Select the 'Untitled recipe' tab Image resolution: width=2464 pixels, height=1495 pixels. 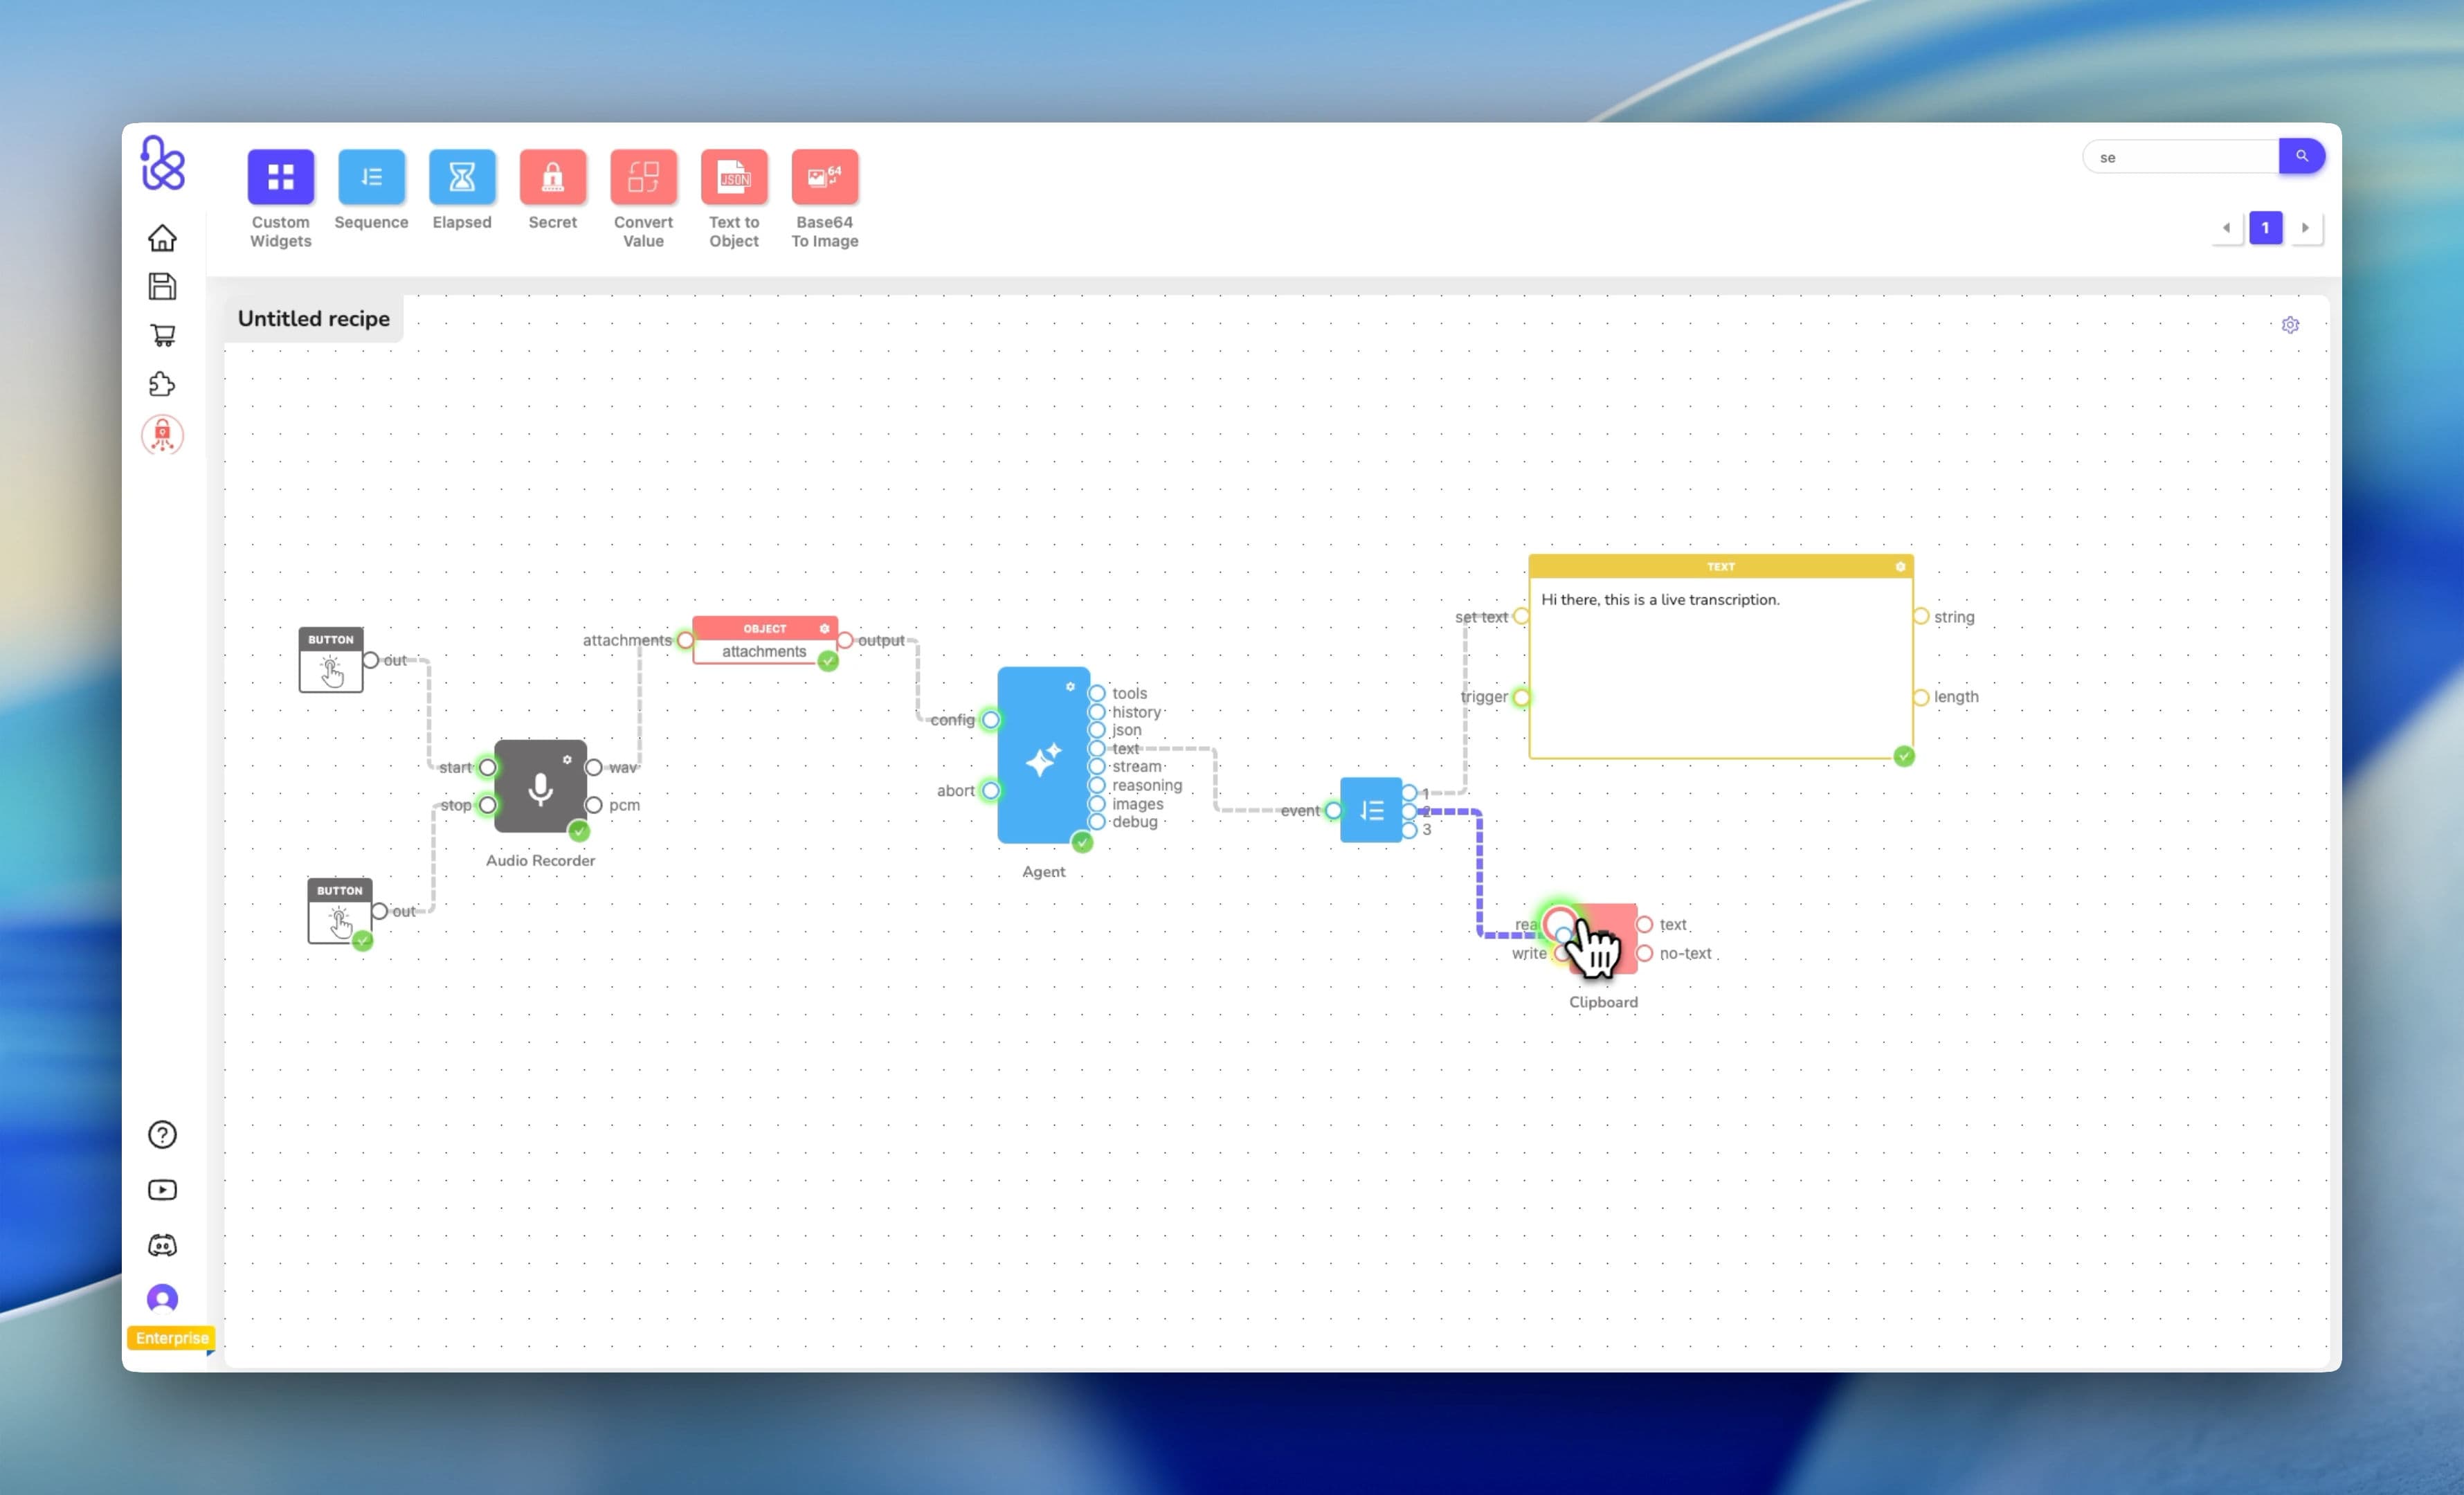(313, 318)
